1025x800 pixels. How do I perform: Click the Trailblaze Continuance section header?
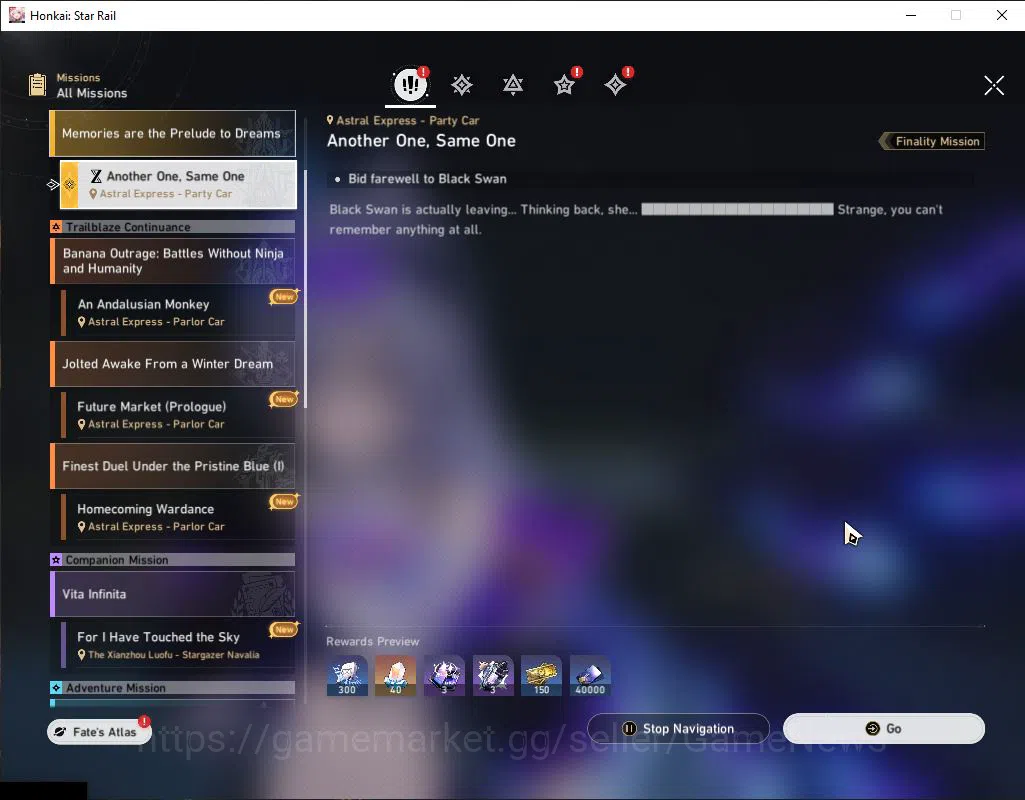point(173,227)
